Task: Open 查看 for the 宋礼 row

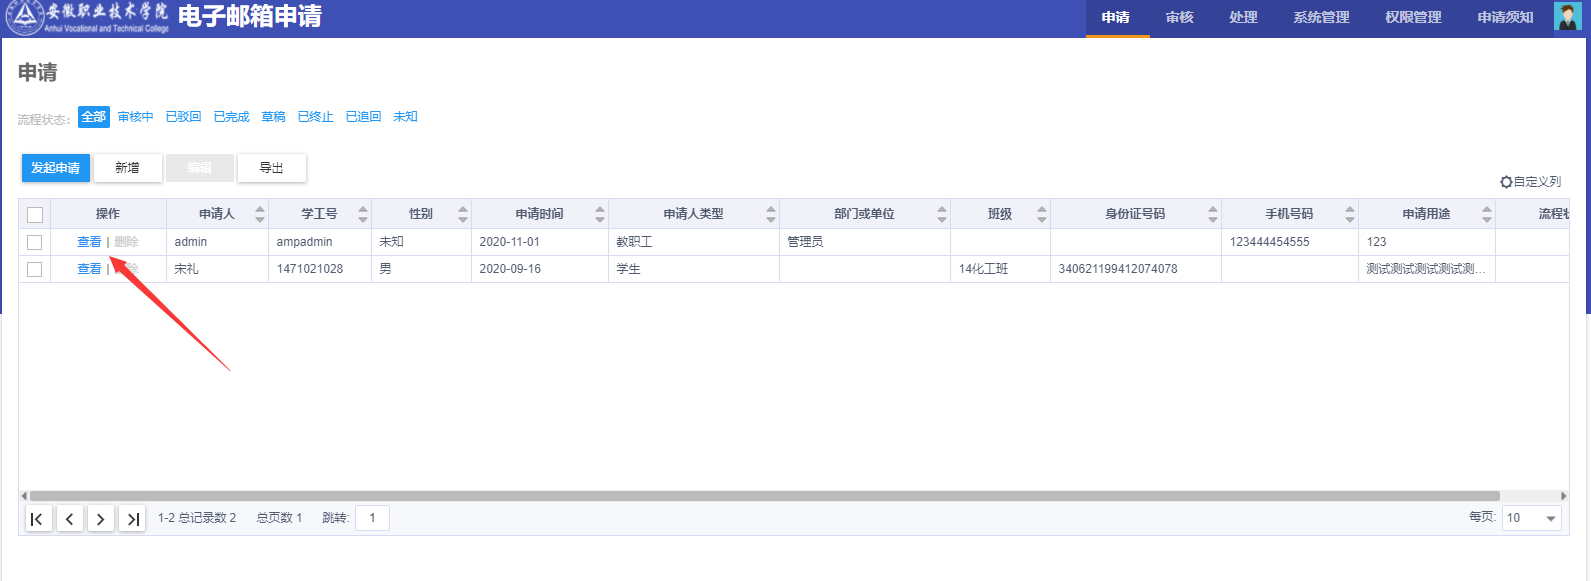Action: tap(89, 269)
